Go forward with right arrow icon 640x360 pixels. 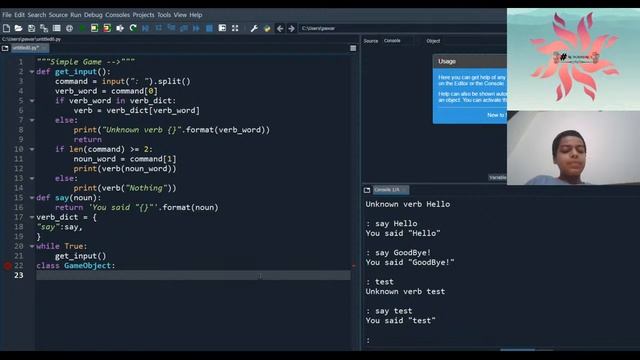291,28
